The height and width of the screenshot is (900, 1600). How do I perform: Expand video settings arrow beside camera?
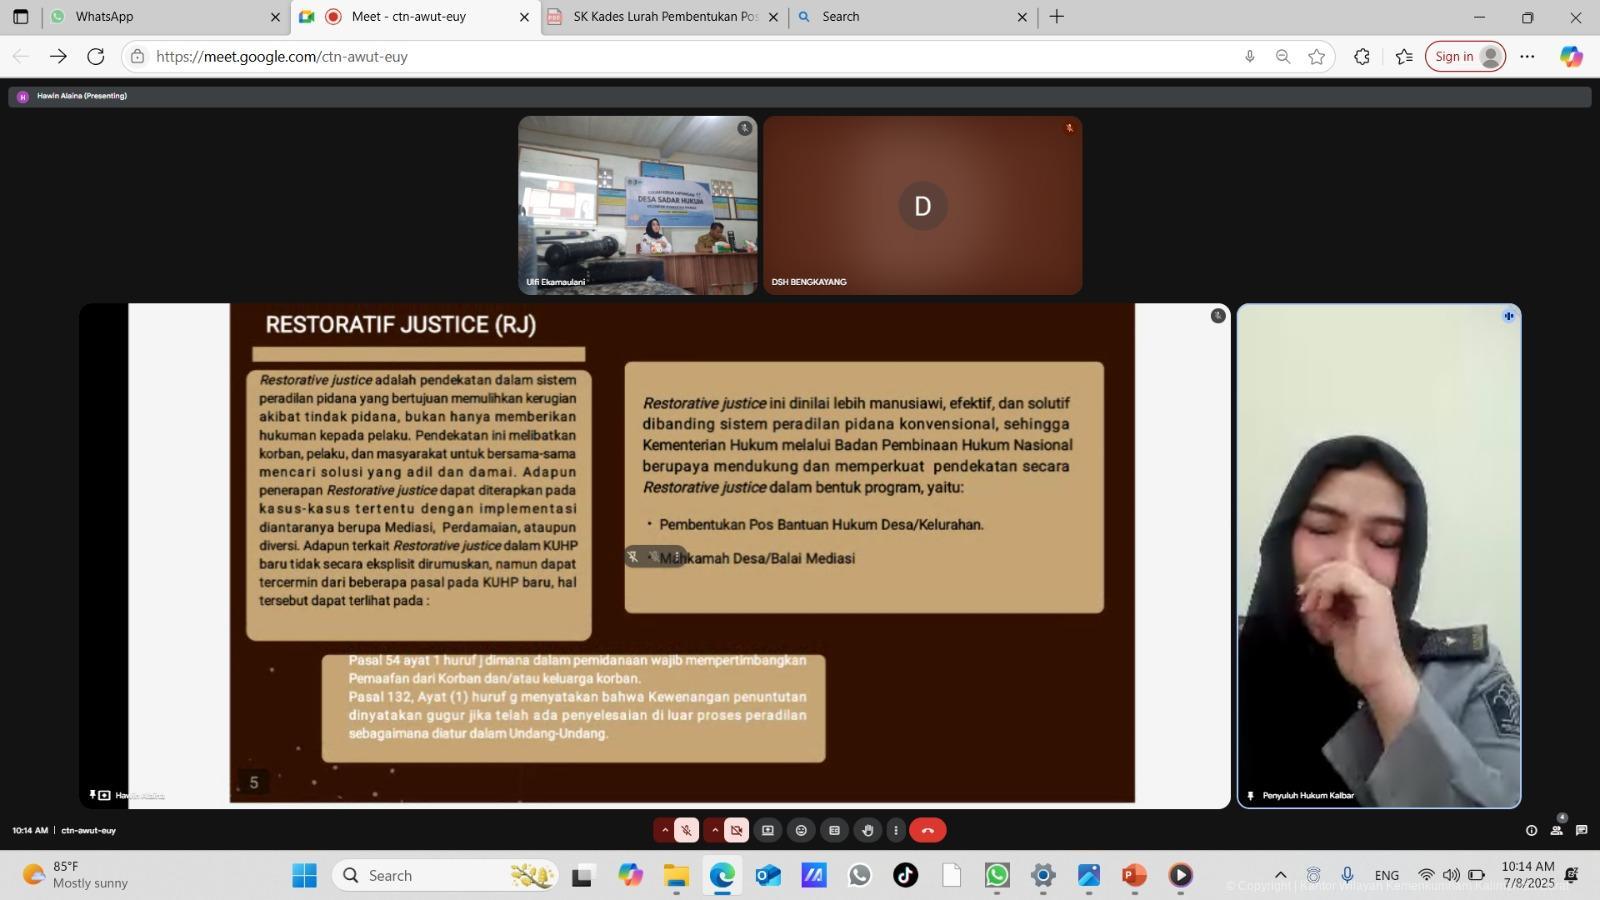click(x=714, y=830)
